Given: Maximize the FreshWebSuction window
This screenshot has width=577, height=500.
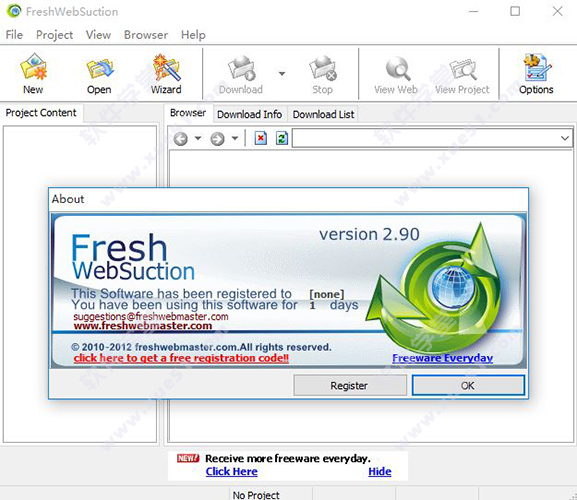Looking at the screenshot, I should (x=515, y=11).
